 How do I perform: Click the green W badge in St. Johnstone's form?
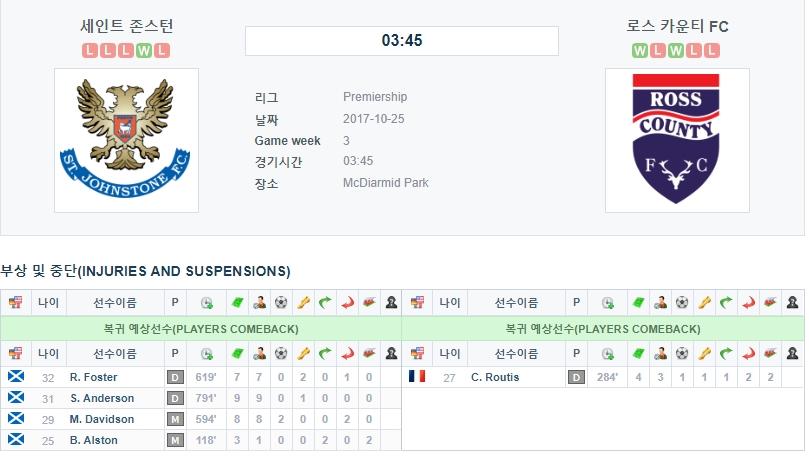click(144, 51)
